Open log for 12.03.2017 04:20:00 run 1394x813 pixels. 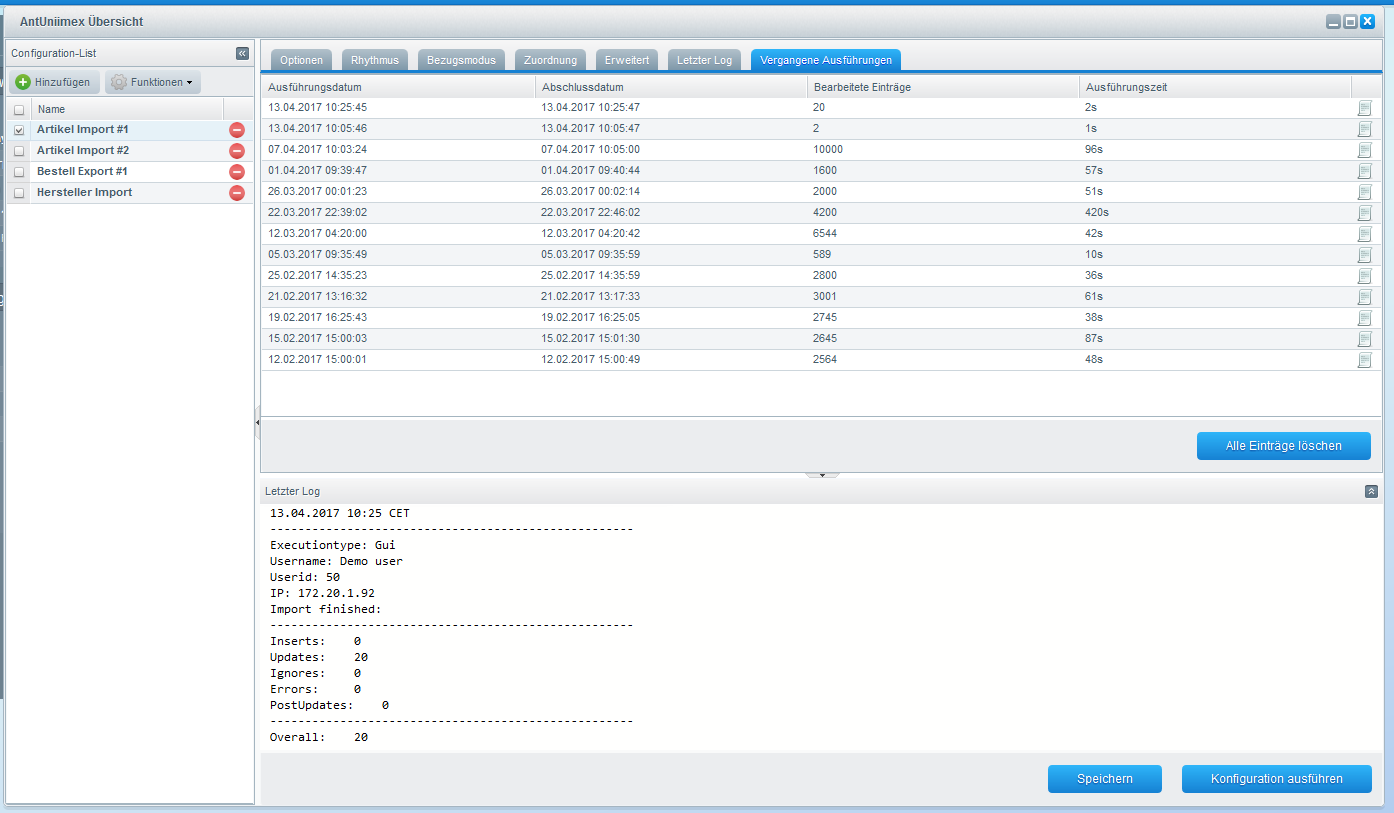coord(1364,234)
